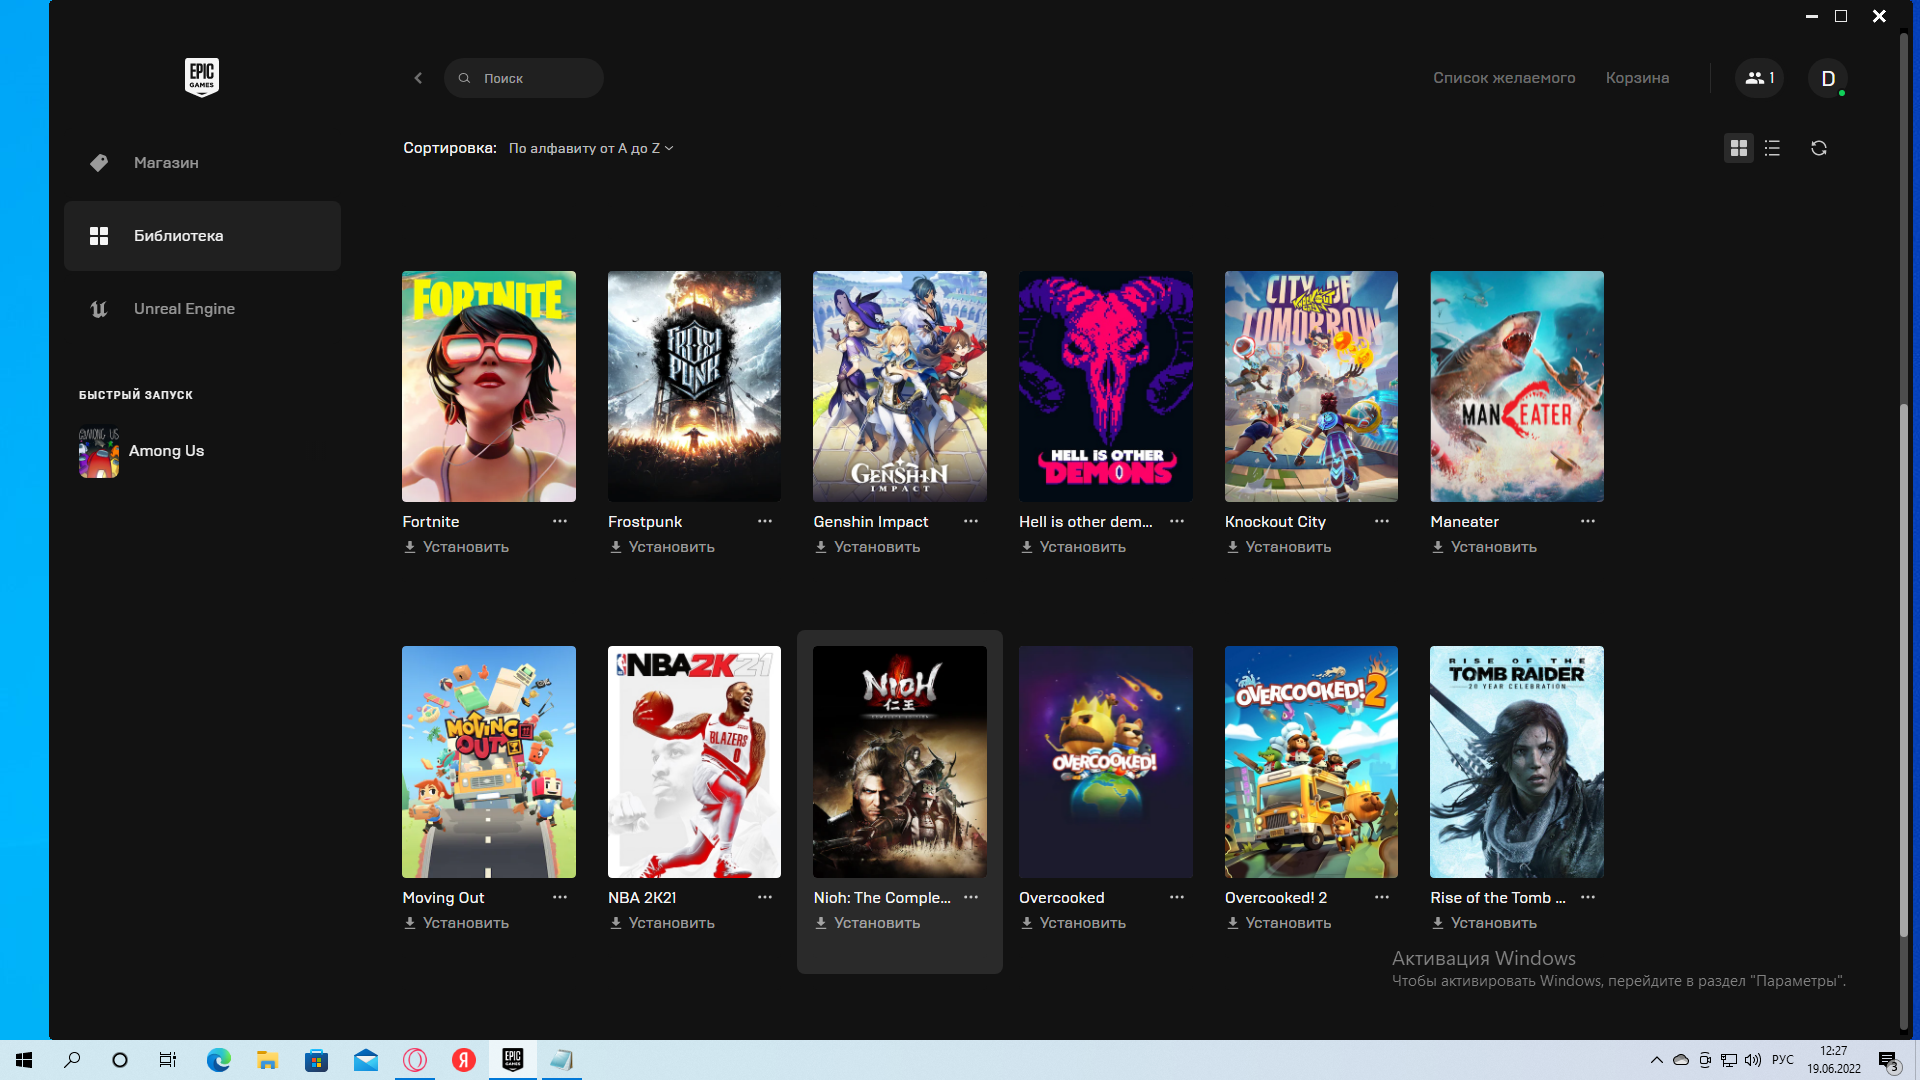Install Nioh with Установить

(868, 923)
